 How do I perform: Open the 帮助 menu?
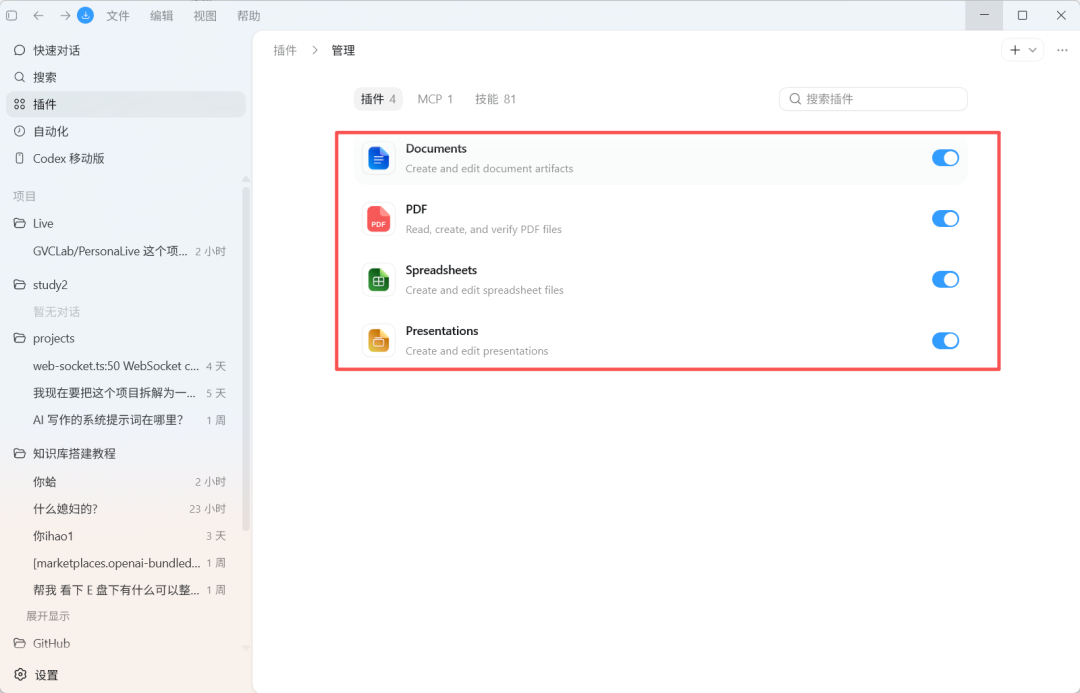249,15
